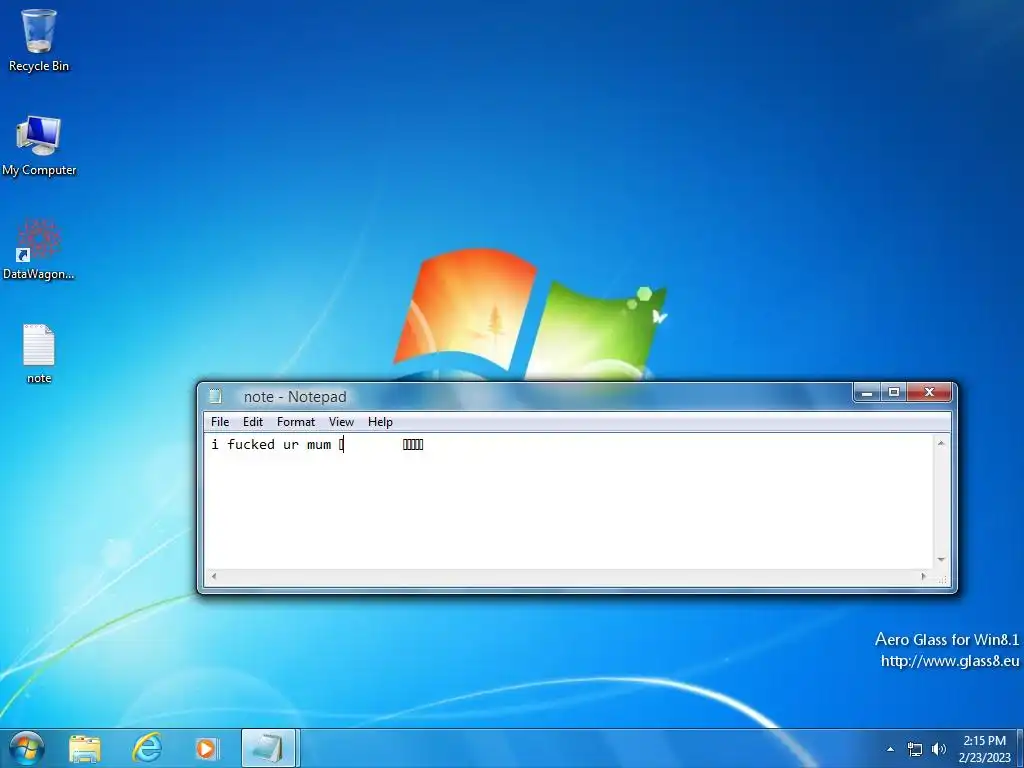
Task: Close the Notepad window
Action: (x=929, y=392)
